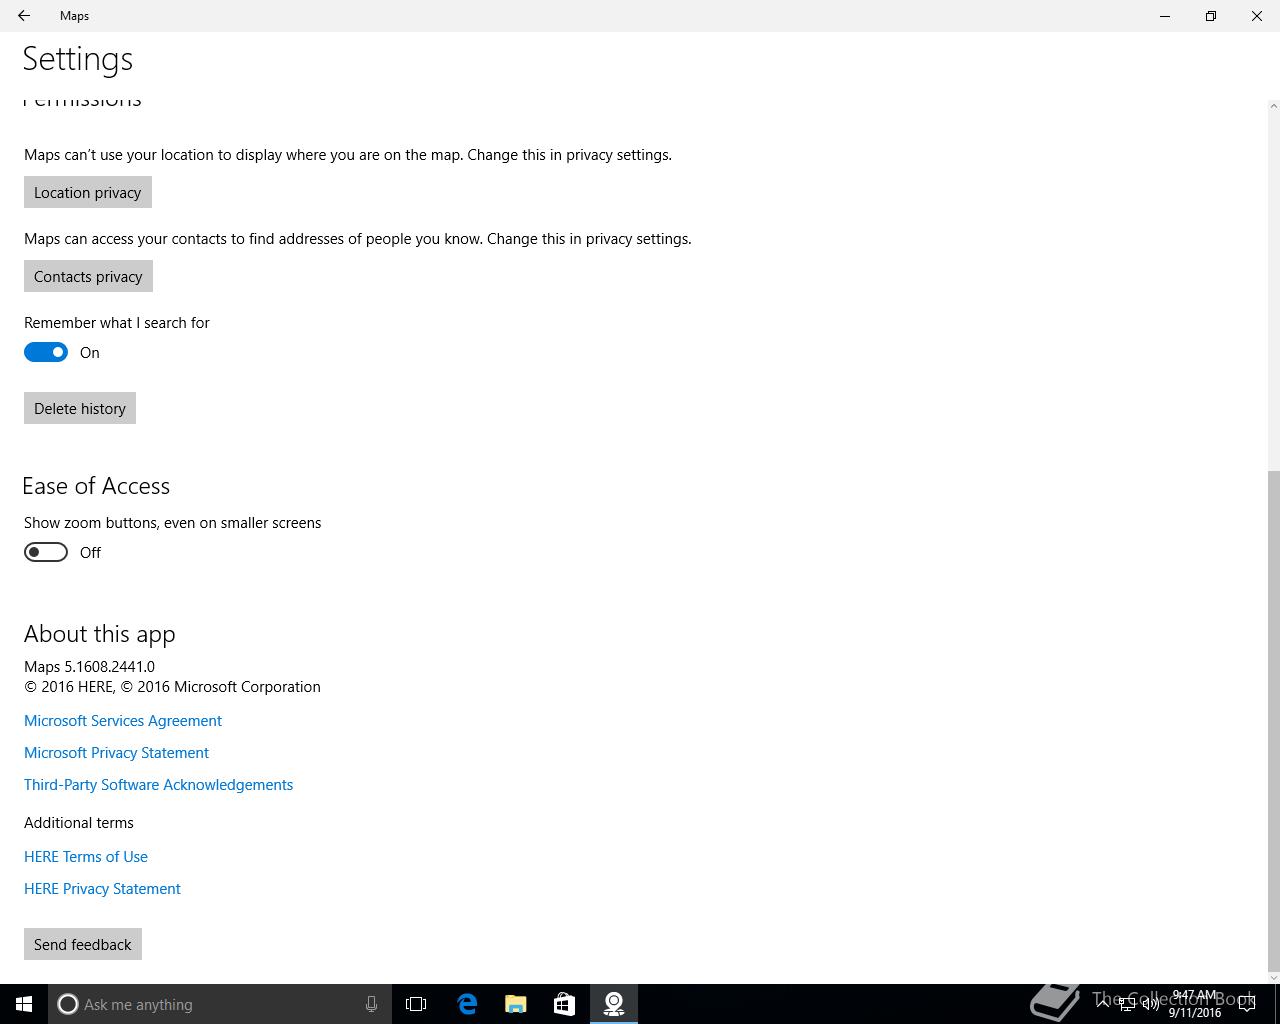The image size is (1280, 1024).
Task: Click the Delete history button
Action: click(x=80, y=408)
